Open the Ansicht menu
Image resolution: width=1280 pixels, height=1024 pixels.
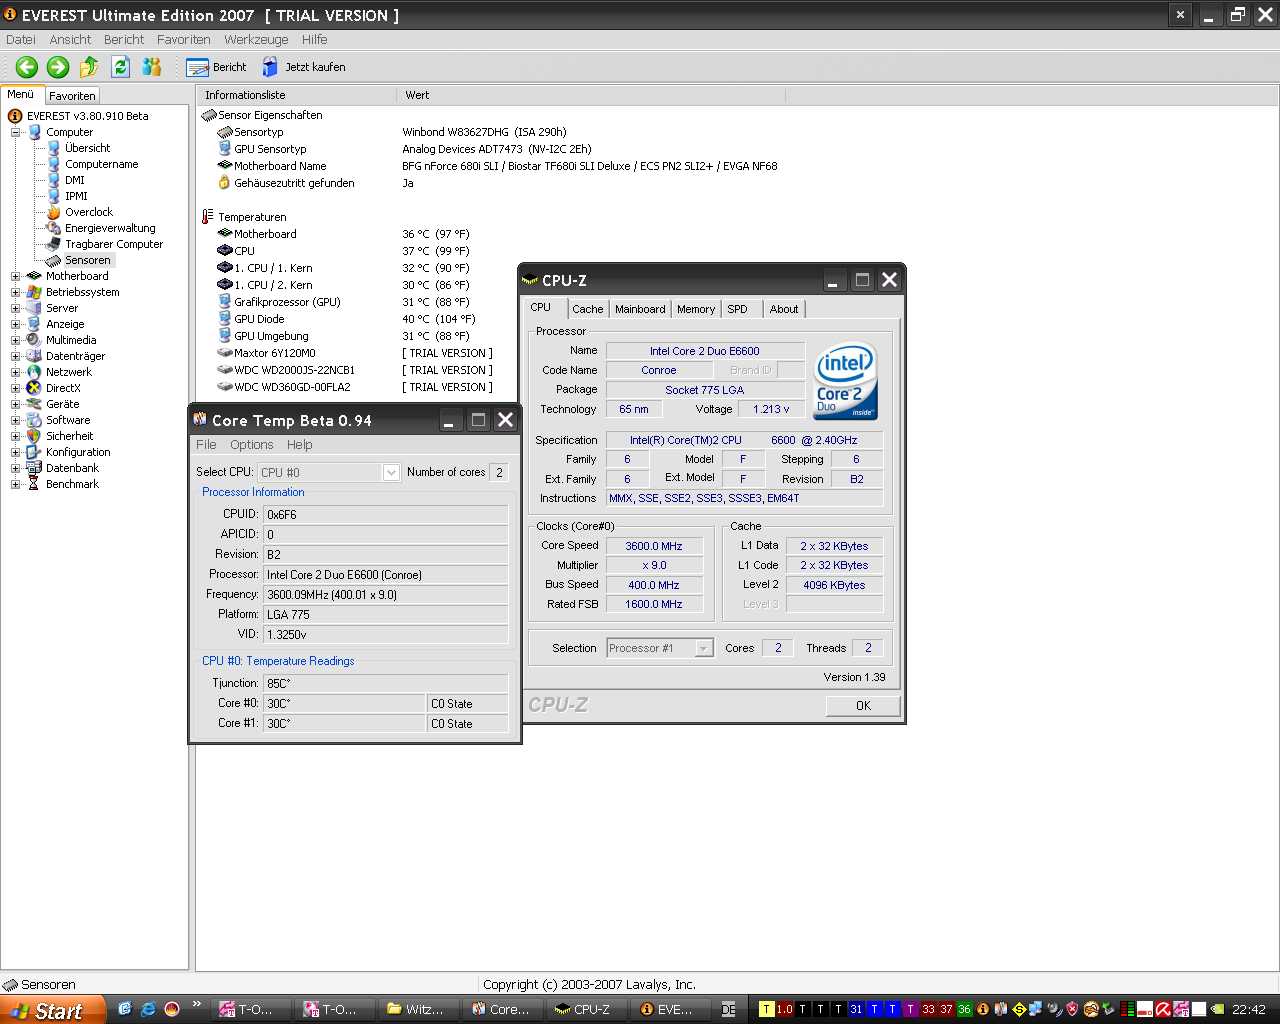click(x=70, y=40)
